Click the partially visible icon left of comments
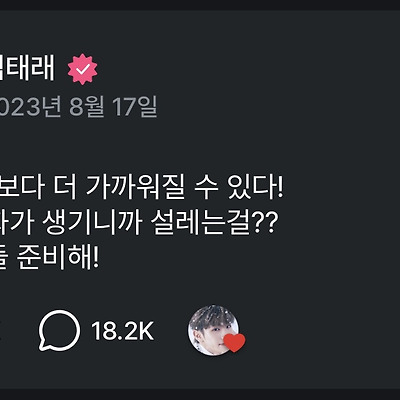 [x=1, y=330]
